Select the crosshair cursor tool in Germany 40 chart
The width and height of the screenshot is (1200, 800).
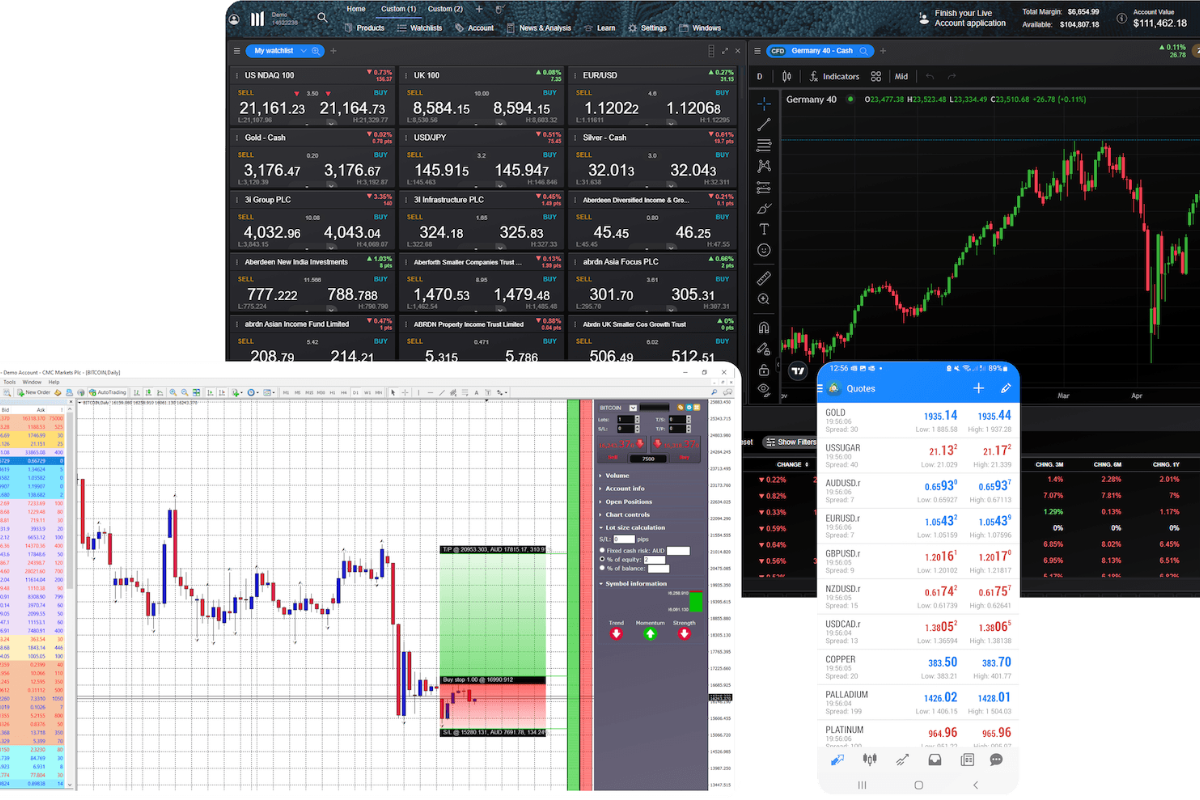click(x=764, y=103)
